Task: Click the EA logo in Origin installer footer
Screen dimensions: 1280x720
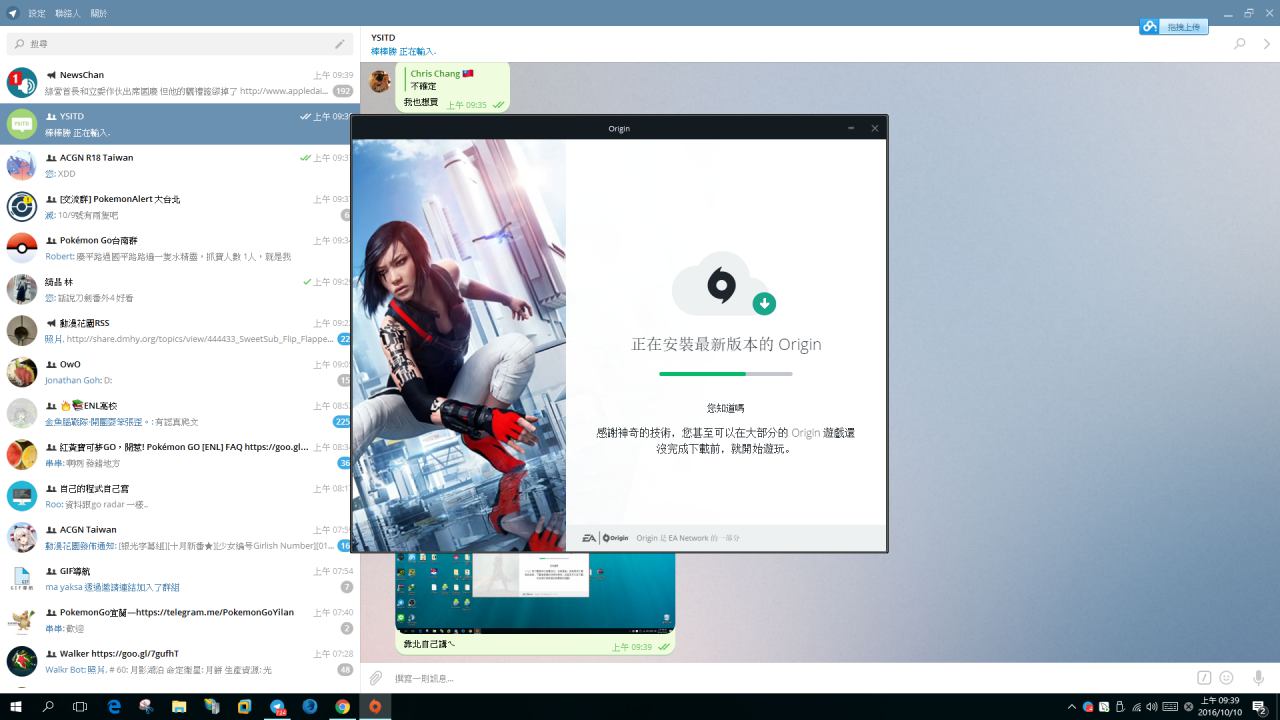Action: (590, 538)
